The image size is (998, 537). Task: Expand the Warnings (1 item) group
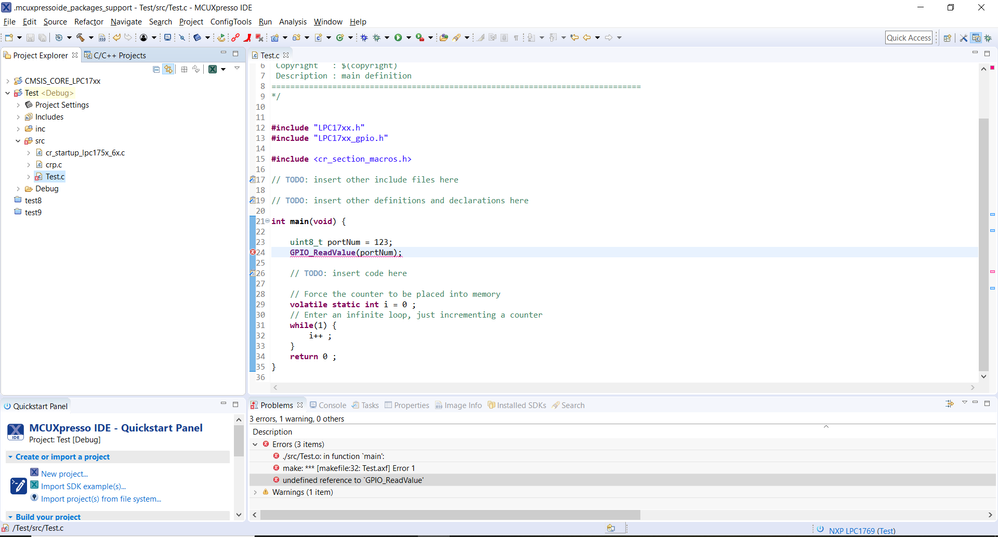255,492
